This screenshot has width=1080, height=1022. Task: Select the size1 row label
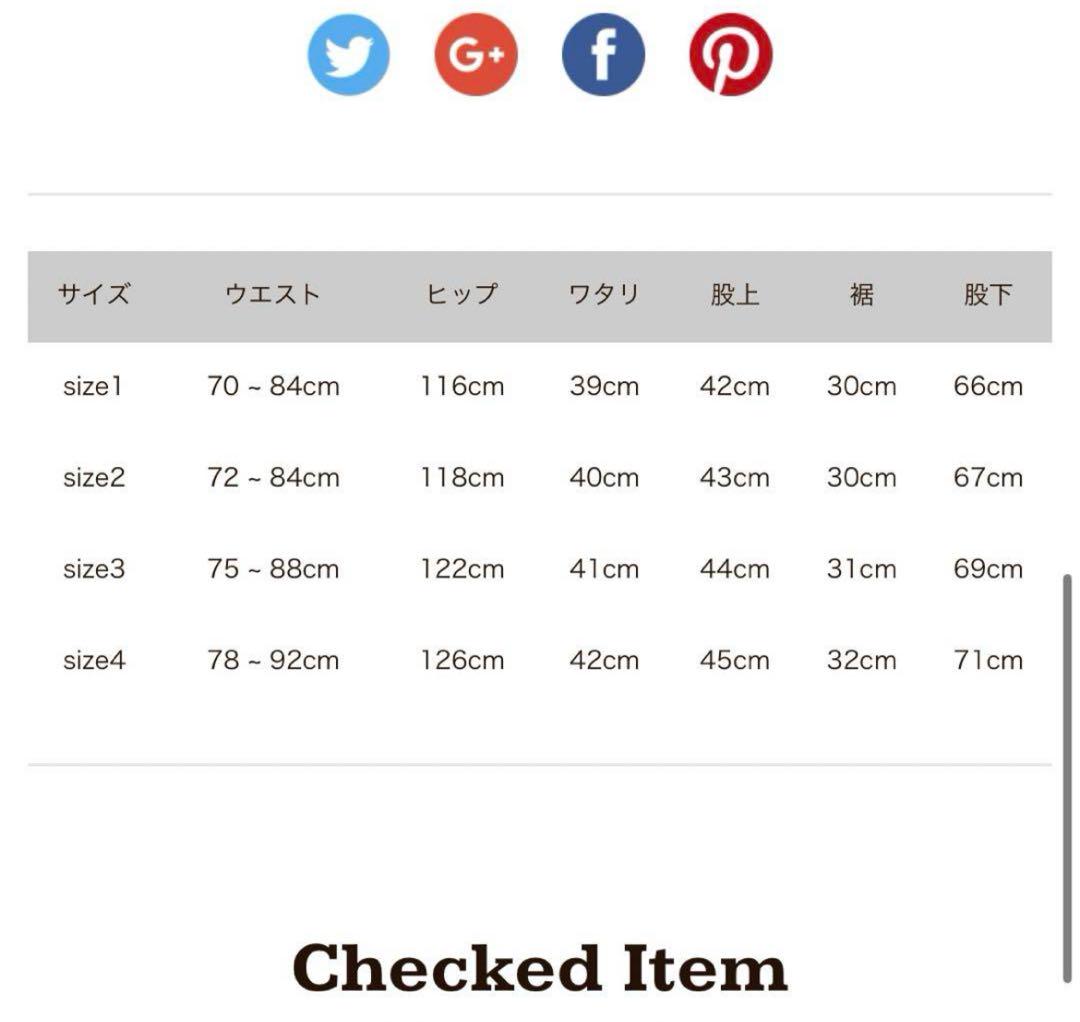[93, 386]
